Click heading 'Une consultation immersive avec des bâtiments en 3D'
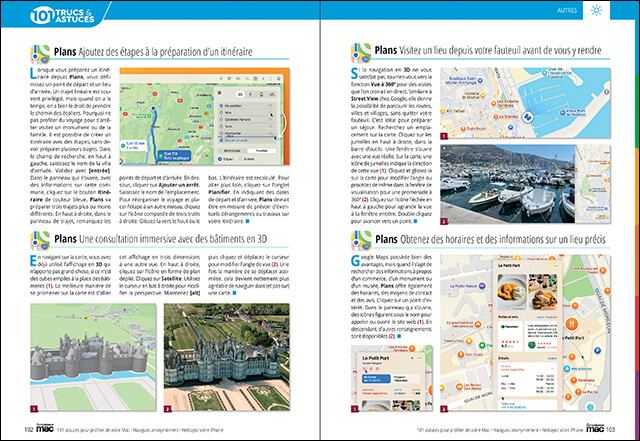The image size is (640, 441). coord(173,239)
